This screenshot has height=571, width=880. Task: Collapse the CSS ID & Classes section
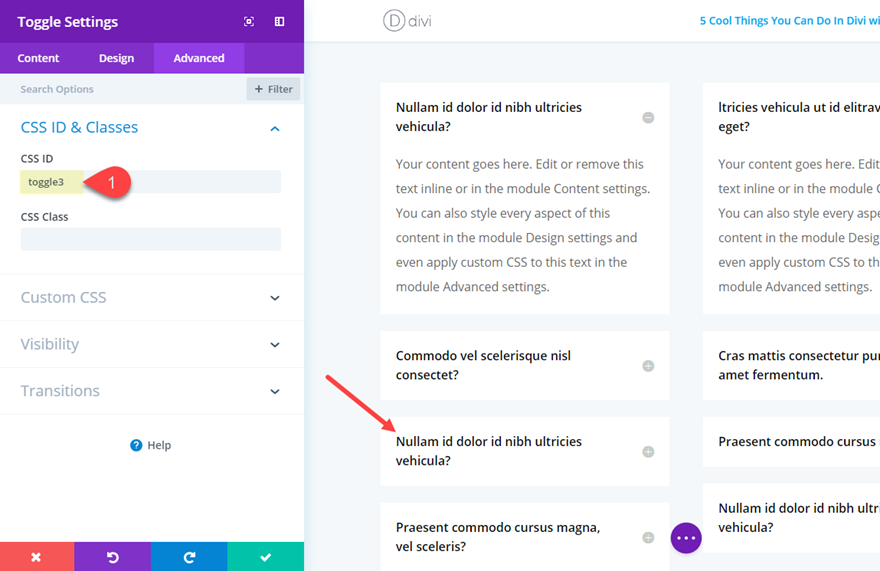(x=275, y=129)
